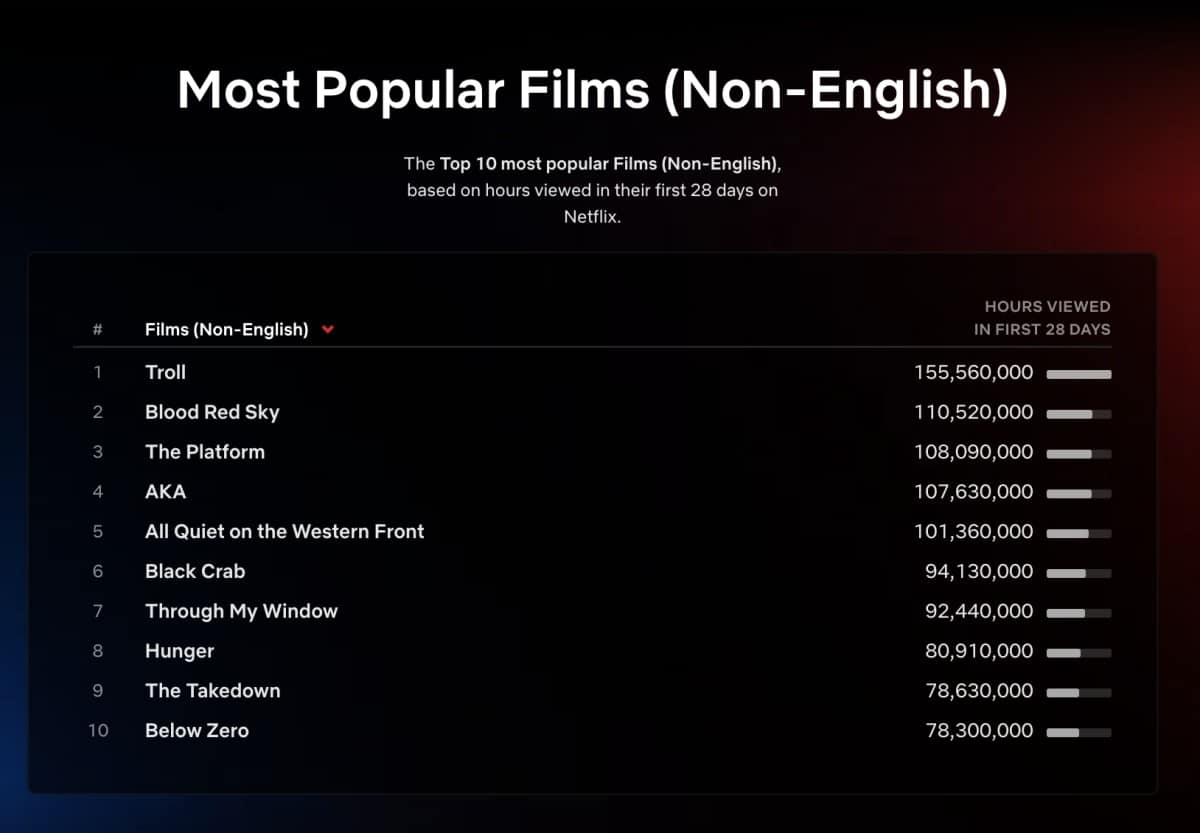Click the rank number 10
The height and width of the screenshot is (833, 1200).
[98, 731]
